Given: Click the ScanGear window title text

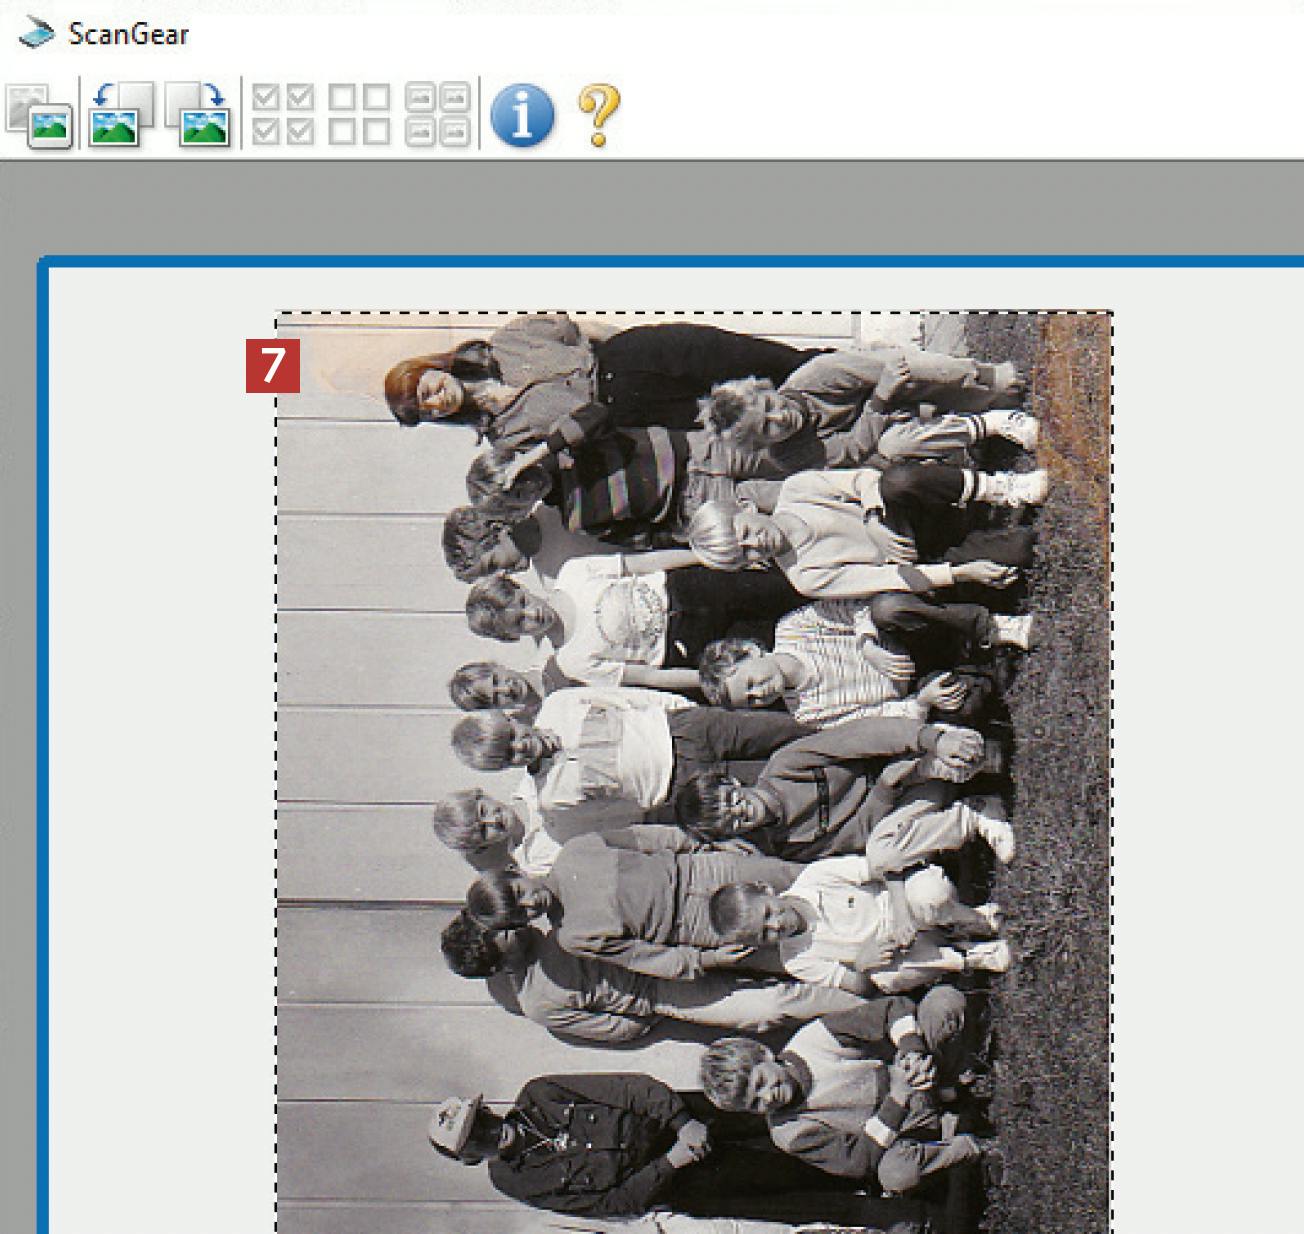Looking at the screenshot, I should [x=128, y=34].
